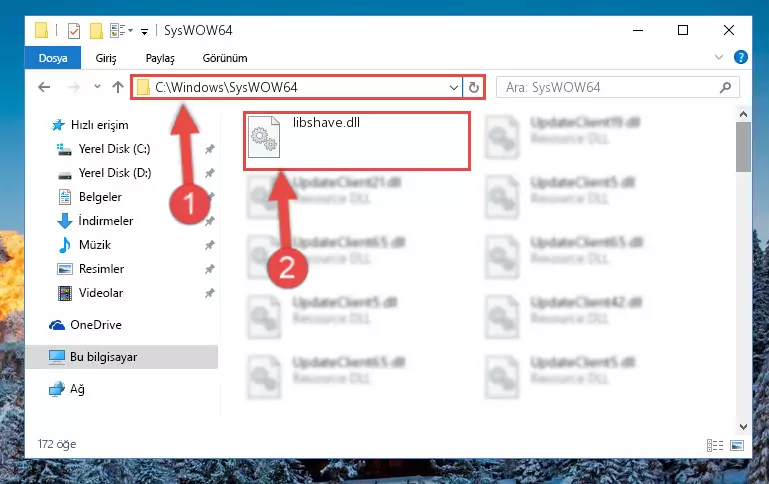Go up one folder level

pos(118,87)
